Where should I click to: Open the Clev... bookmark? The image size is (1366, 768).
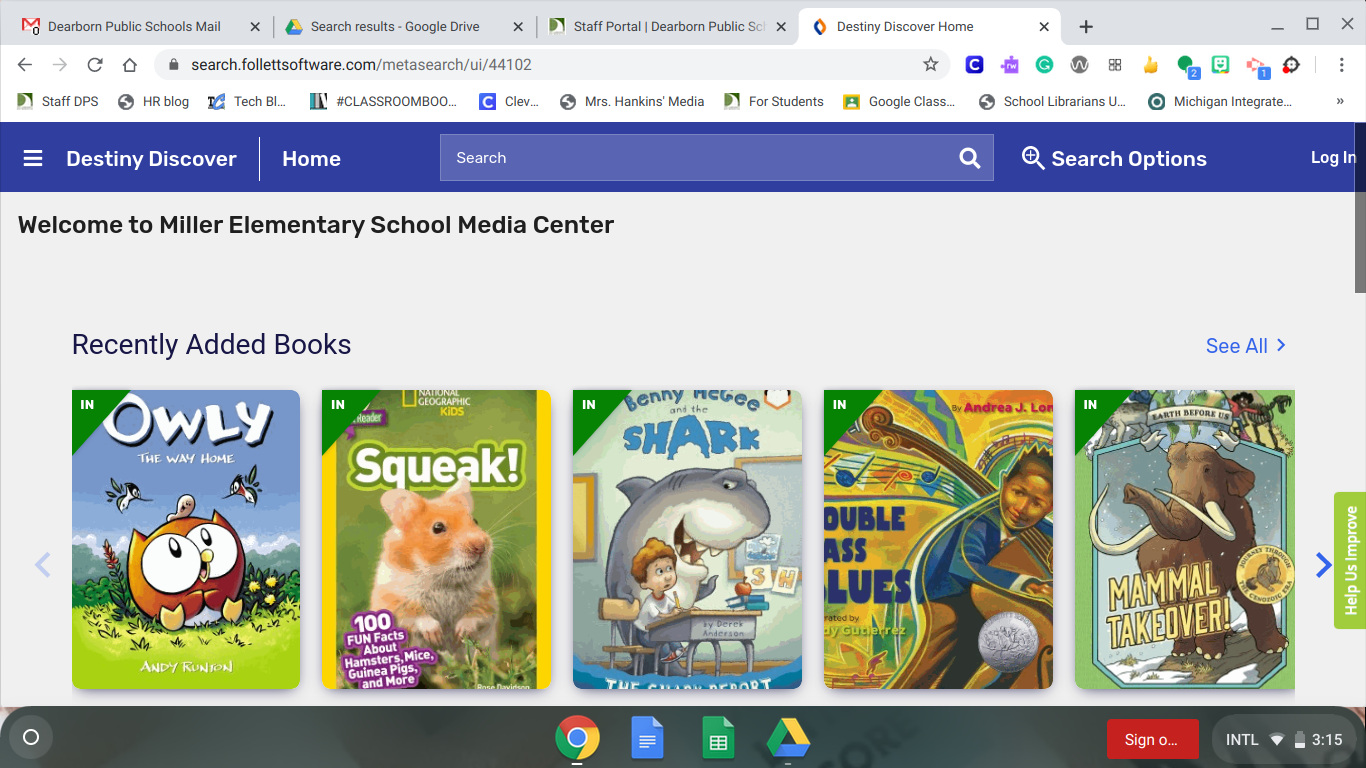coord(509,101)
